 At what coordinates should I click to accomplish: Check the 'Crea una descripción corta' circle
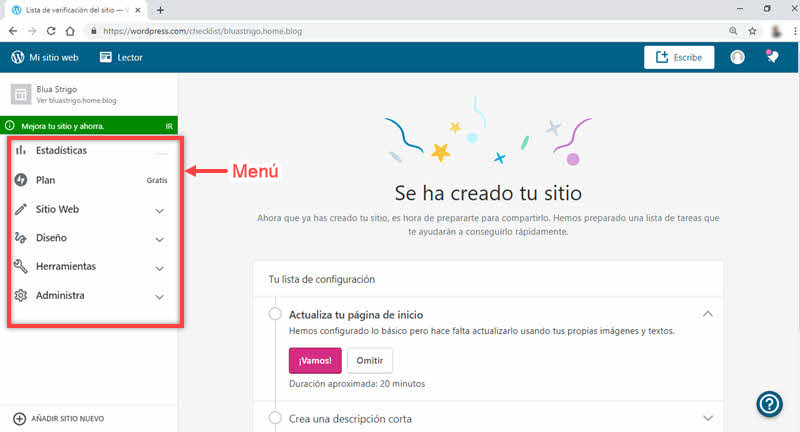[275, 418]
